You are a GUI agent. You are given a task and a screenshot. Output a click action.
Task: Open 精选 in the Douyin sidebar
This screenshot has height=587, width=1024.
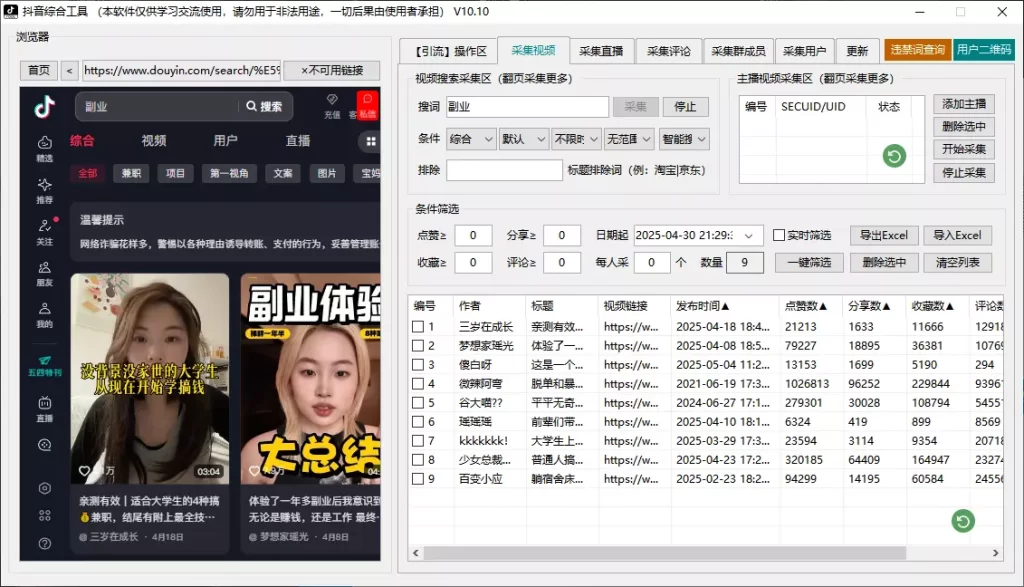[44, 148]
